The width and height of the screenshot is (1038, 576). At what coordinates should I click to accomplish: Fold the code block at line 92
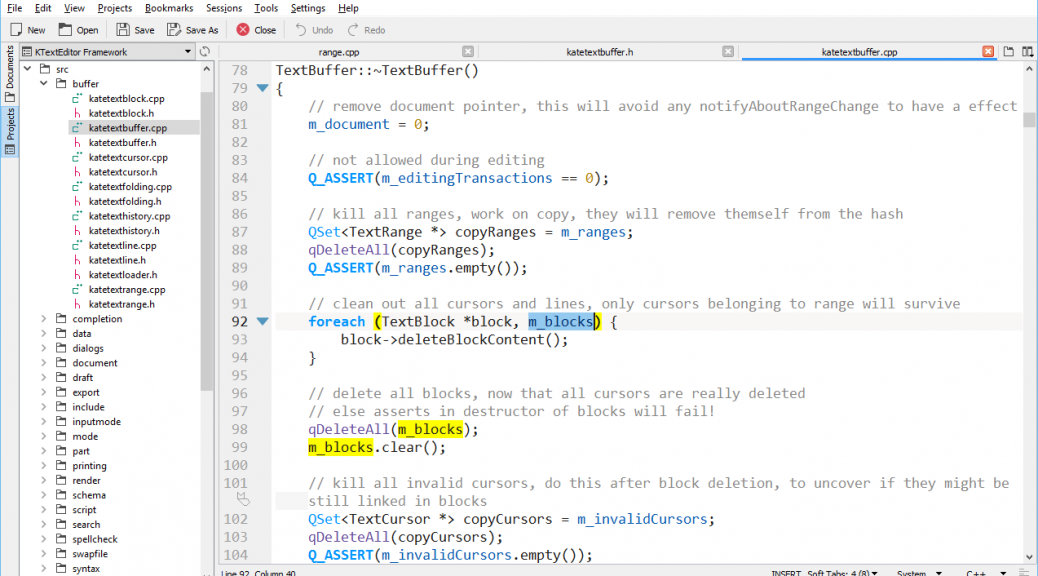coord(263,322)
